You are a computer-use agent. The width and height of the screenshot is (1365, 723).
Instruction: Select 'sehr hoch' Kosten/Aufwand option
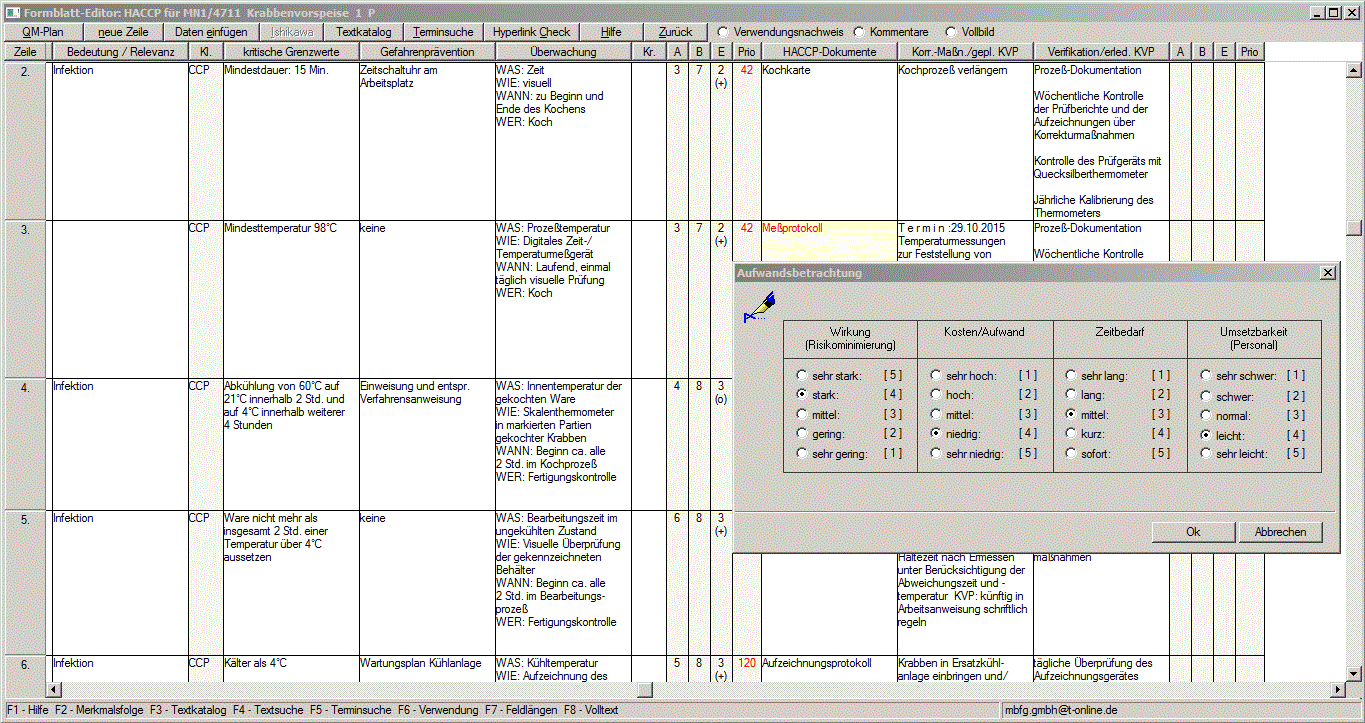point(937,376)
